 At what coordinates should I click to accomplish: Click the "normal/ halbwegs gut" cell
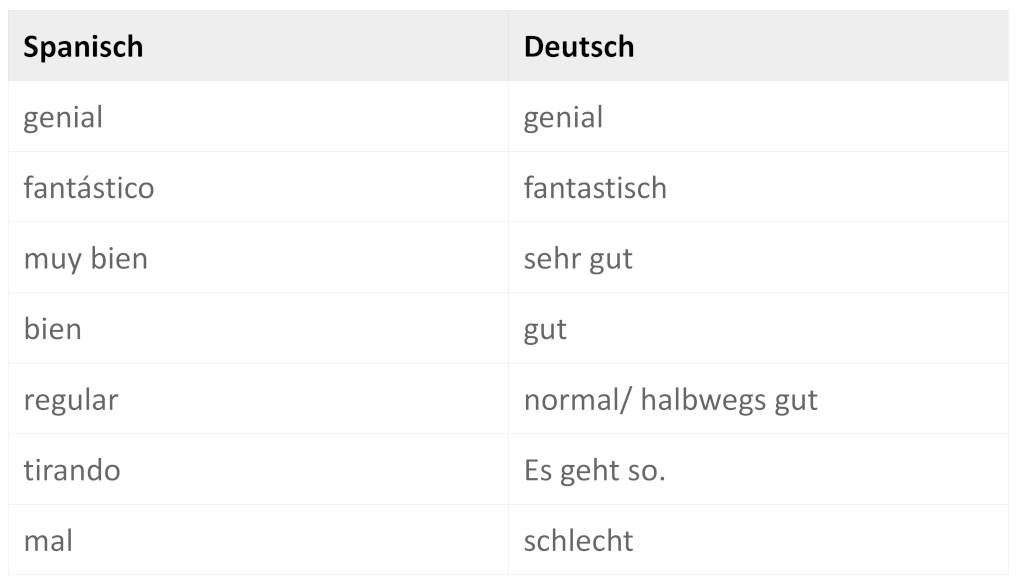(670, 400)
